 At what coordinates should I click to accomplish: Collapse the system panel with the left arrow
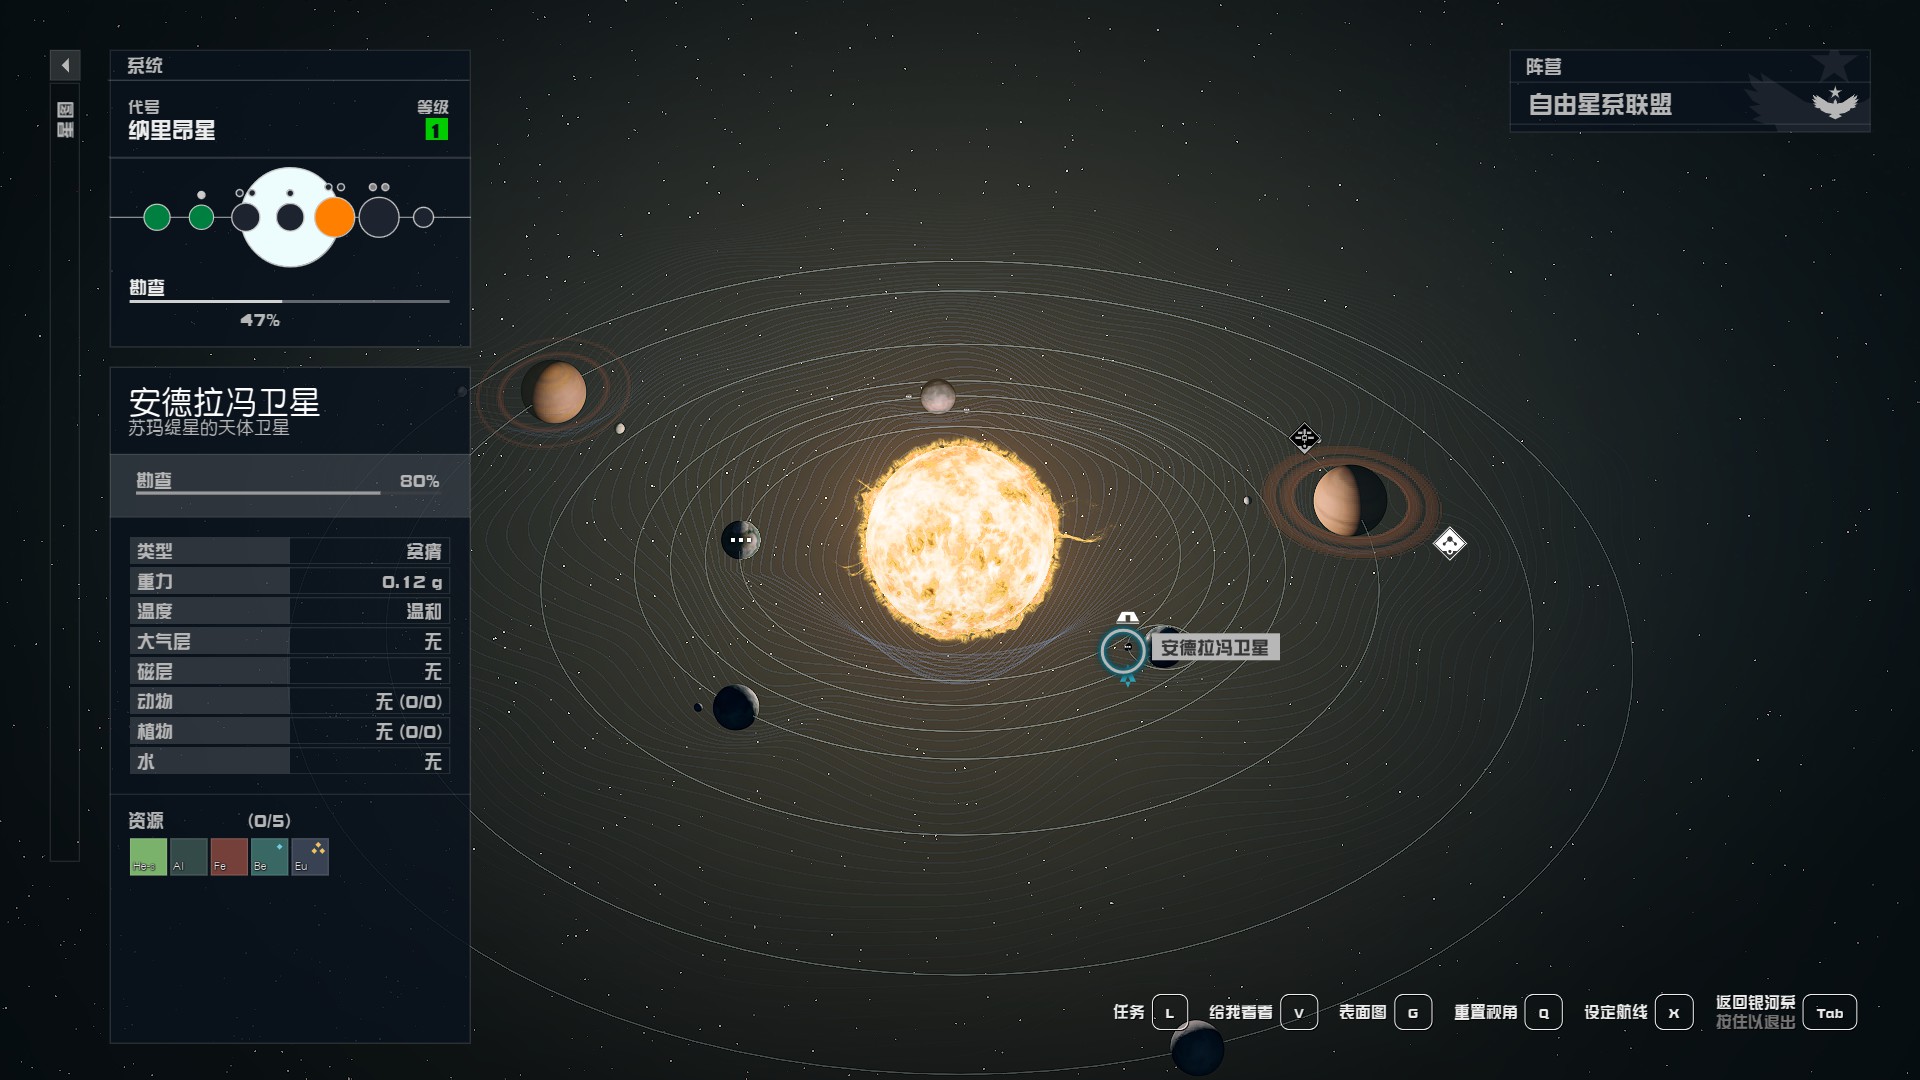coord(65,65)
